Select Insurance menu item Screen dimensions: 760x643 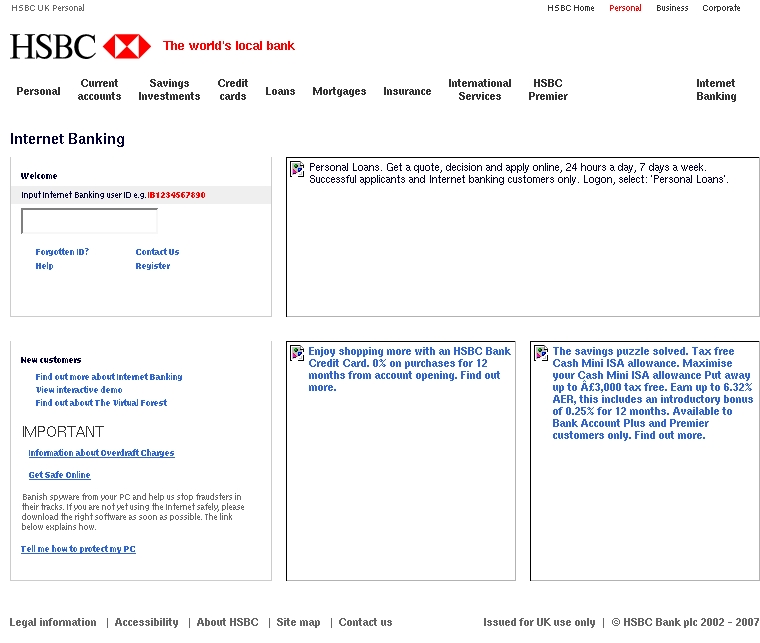click(x=407, y=91)
